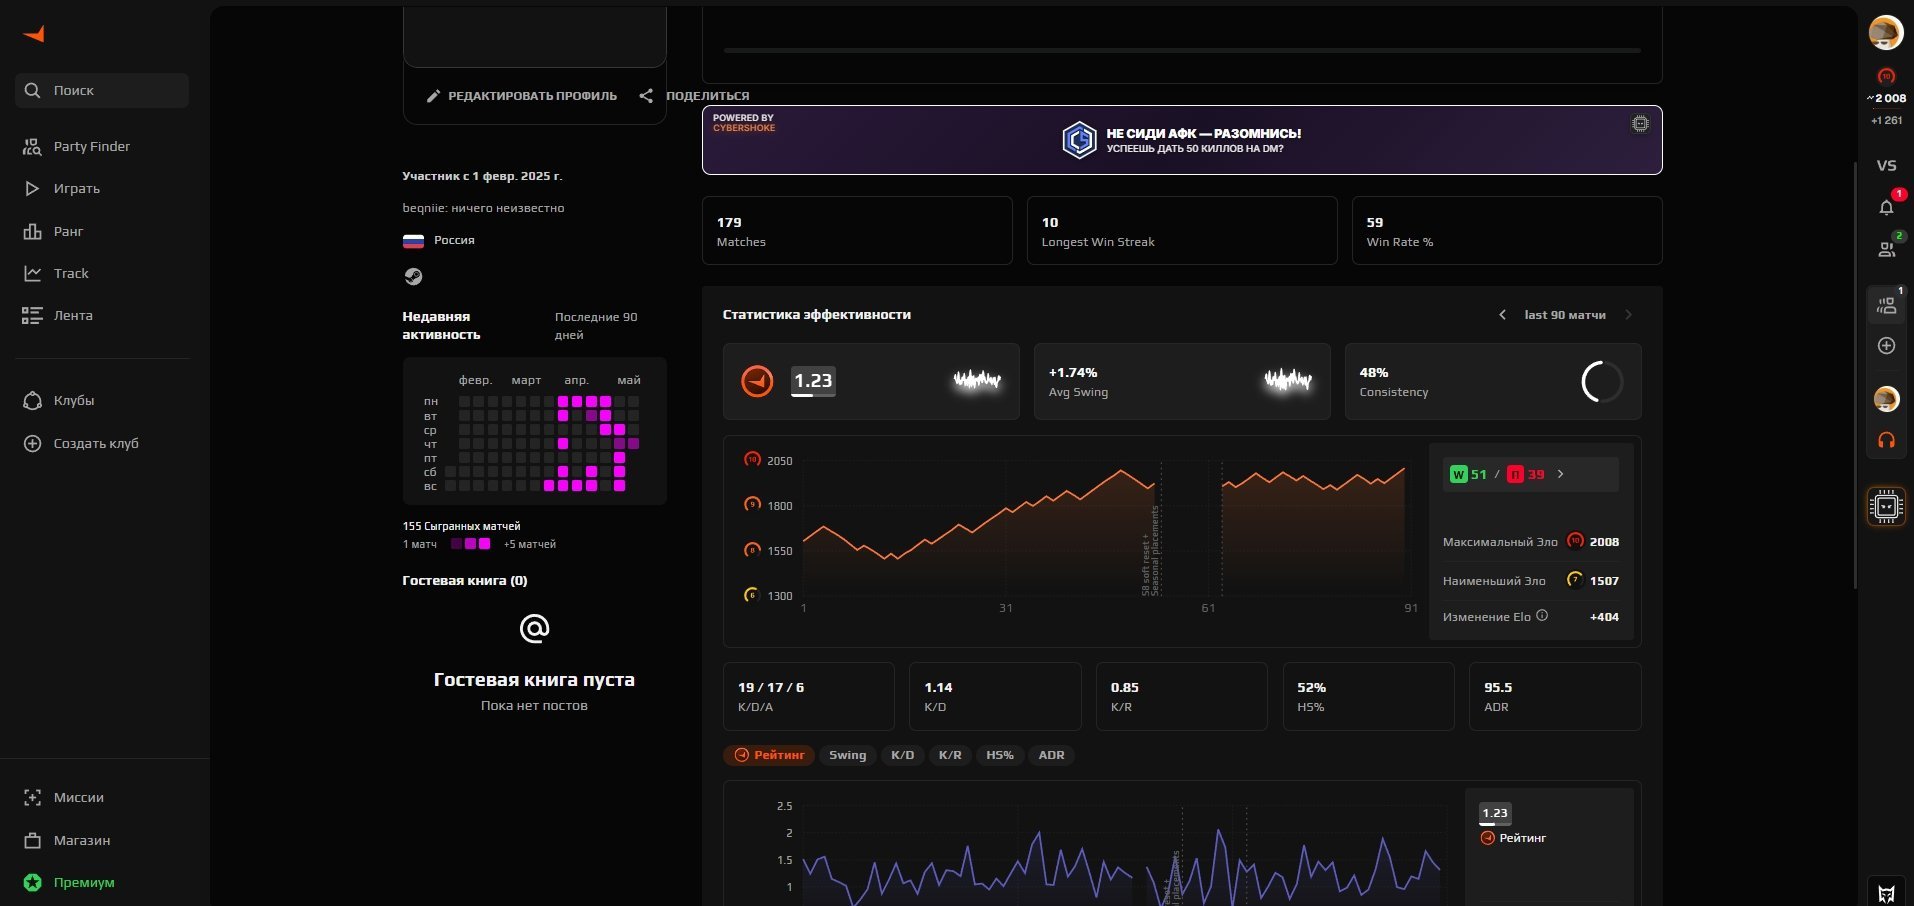The image size is (1914, 906).
Task: Click the orange headphones icon
Action: click(1886, 440)
